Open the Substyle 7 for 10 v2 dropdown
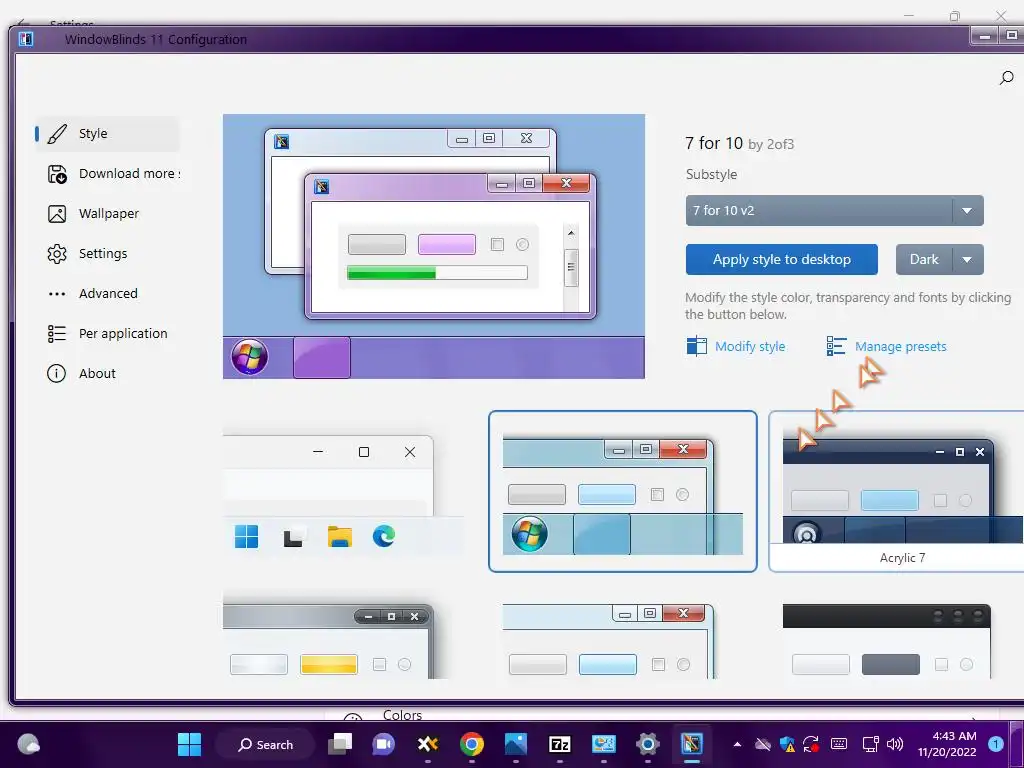Image resolution: width=1024 pixels, height=768 pixels. [x=834, y=210]
